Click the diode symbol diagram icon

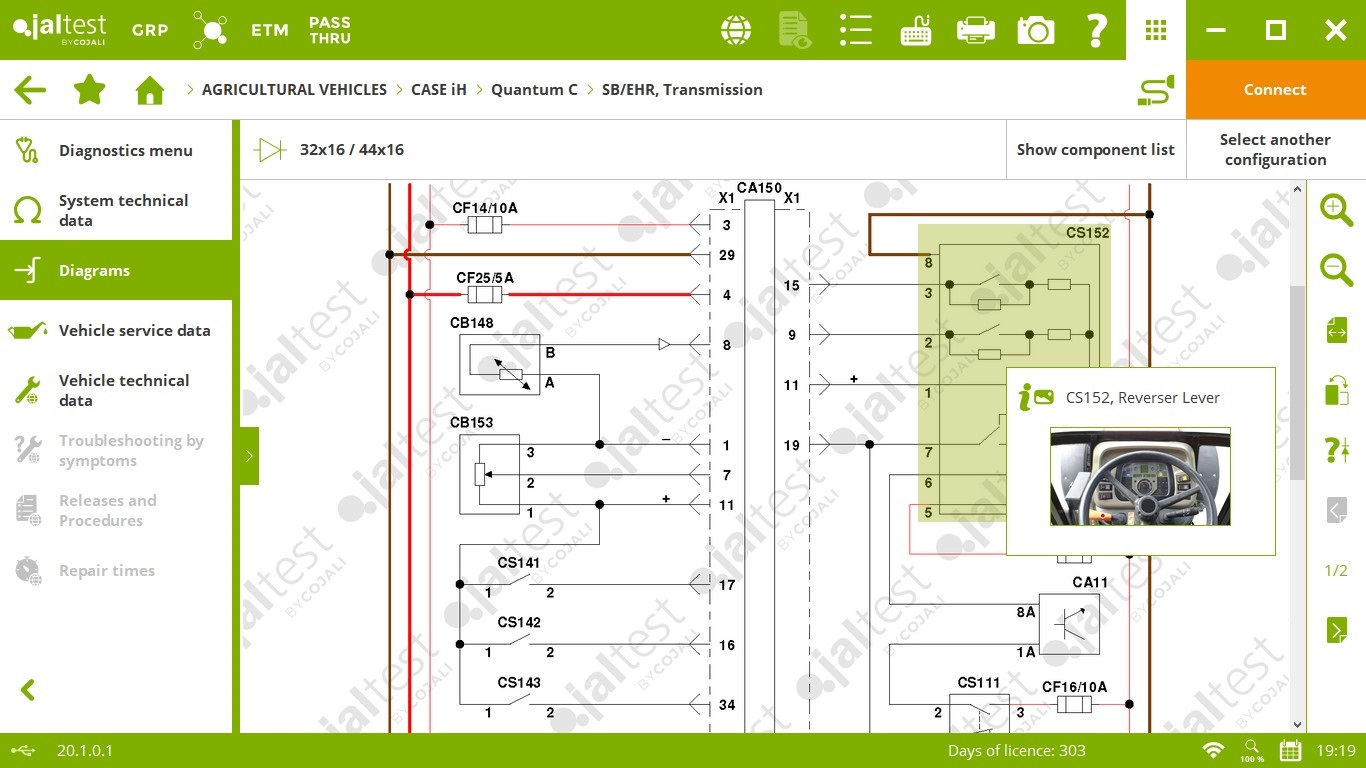(270, 150)
